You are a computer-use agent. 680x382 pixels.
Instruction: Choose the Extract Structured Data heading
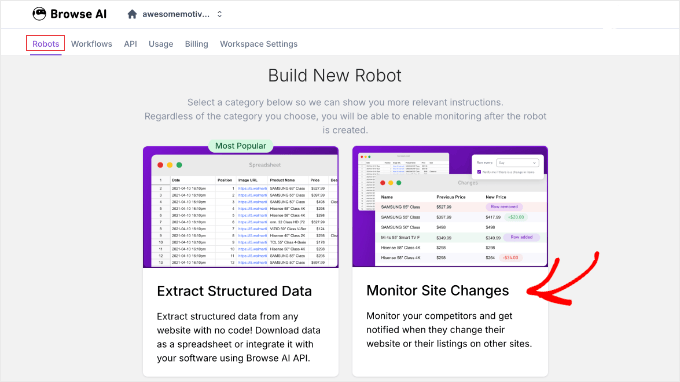(234, 291)
